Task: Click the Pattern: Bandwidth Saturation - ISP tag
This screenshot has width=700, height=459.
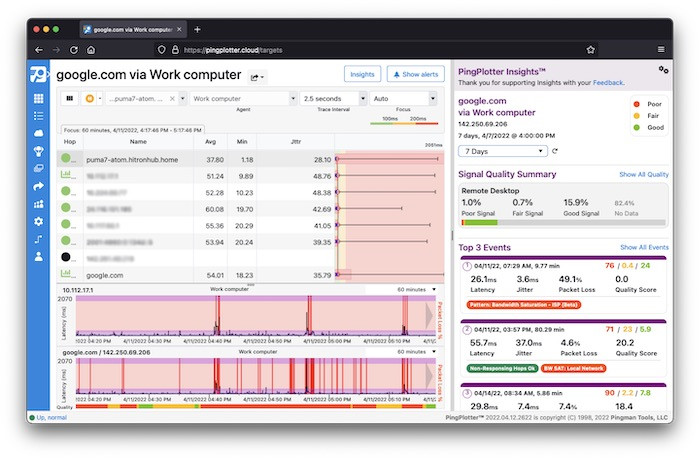Action: [524, 305]
